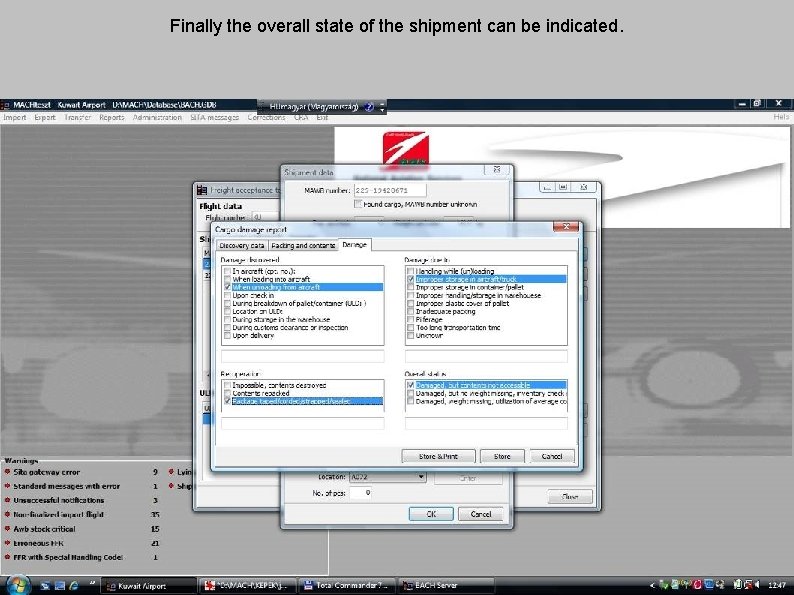Click red icon beside Awb stock critical
This screenshot has width=794, height=595.
tap(8, 529)
